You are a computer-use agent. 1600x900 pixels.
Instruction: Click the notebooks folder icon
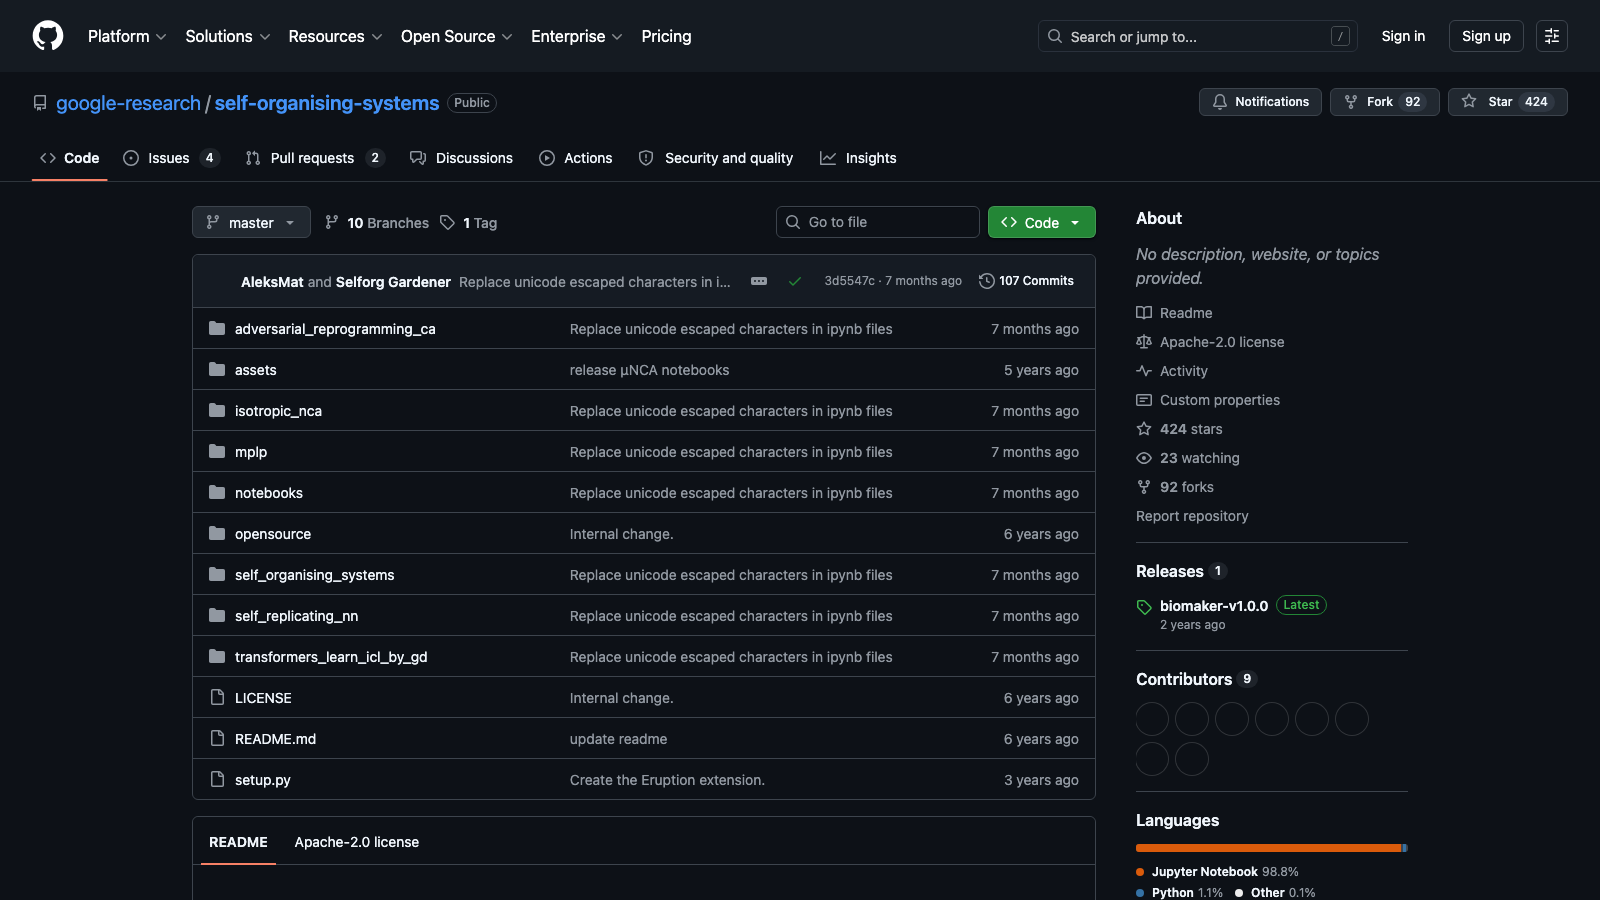(217, 492)
